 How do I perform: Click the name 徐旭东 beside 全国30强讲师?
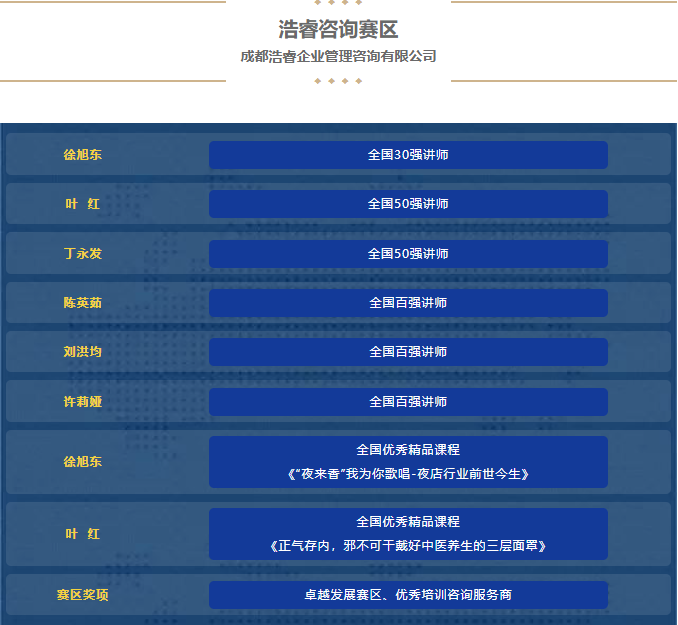pos(83,154)
